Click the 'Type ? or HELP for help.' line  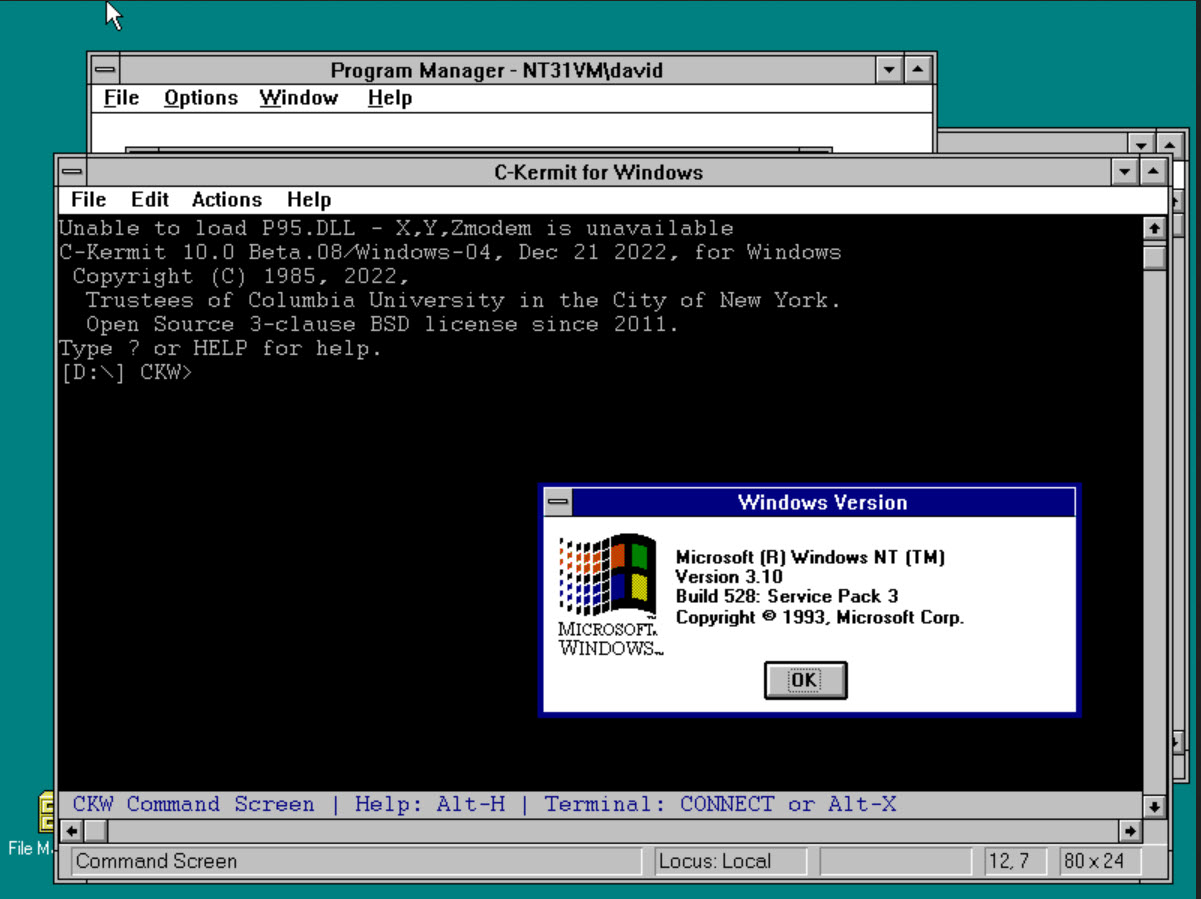click(x=221, y=349)
